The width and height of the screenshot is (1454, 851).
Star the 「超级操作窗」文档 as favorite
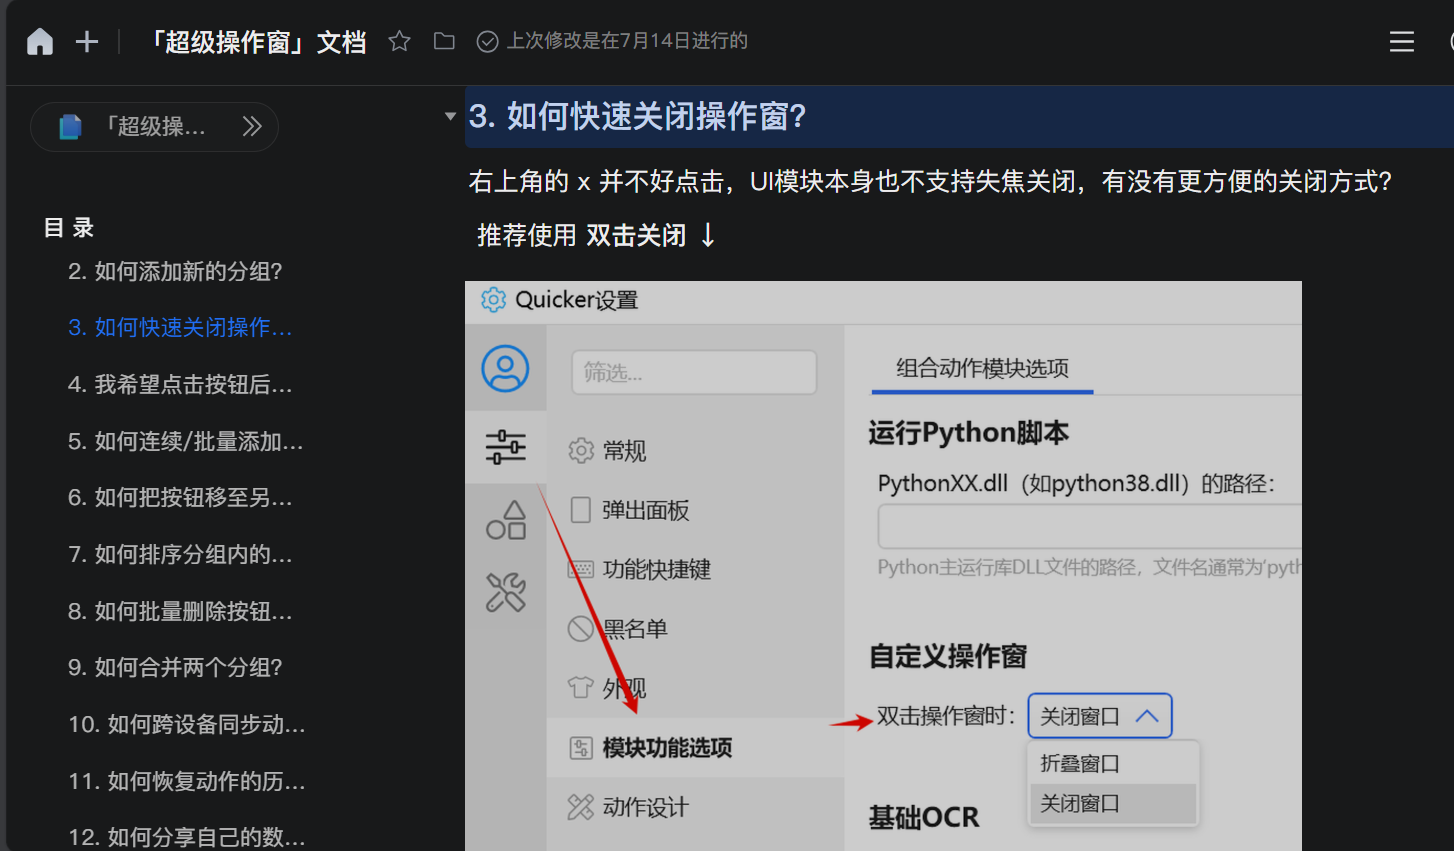399,41
